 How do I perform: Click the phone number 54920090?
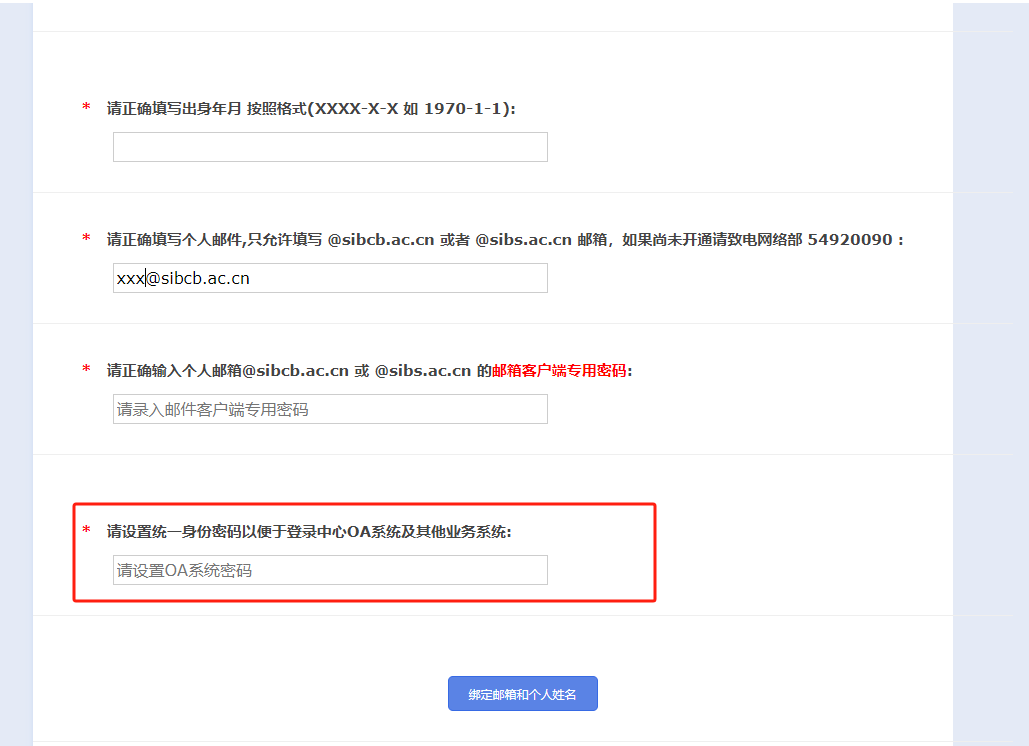coord(849,240)
